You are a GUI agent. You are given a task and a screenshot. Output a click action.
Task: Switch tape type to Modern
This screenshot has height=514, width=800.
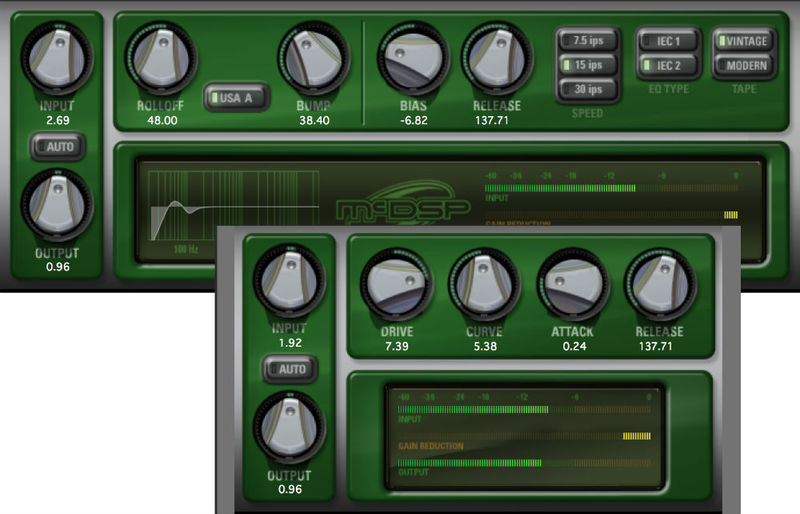point(744,65)
